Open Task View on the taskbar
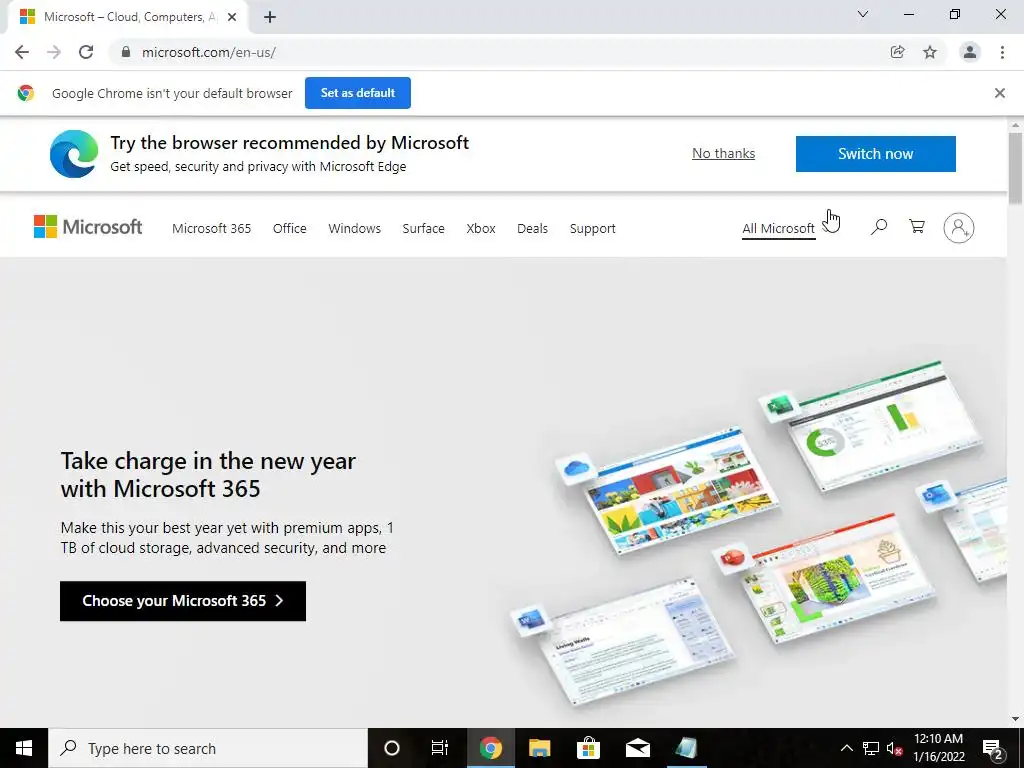Viewport: 1024px width, 768px height. coord(440,748)
